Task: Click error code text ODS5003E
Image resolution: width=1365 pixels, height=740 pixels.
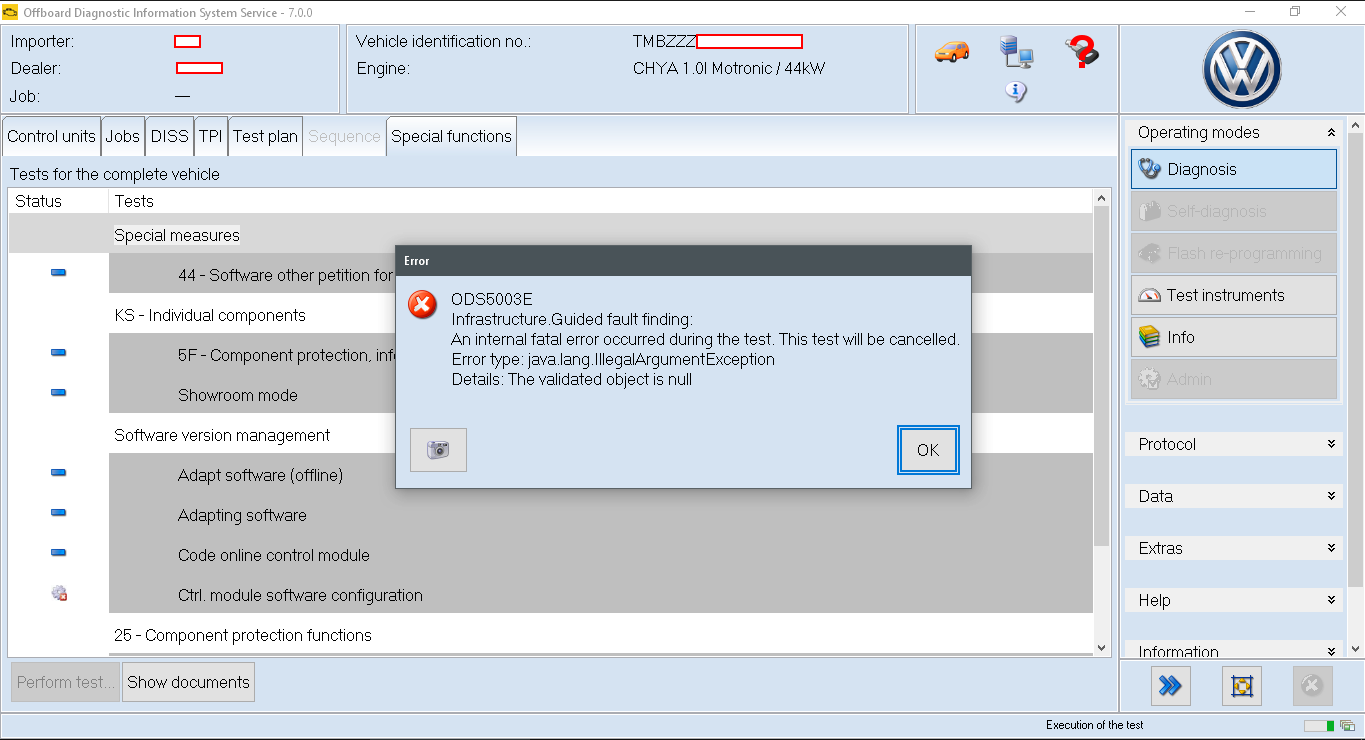Action: pyautogui.click(x=492, y=299)
